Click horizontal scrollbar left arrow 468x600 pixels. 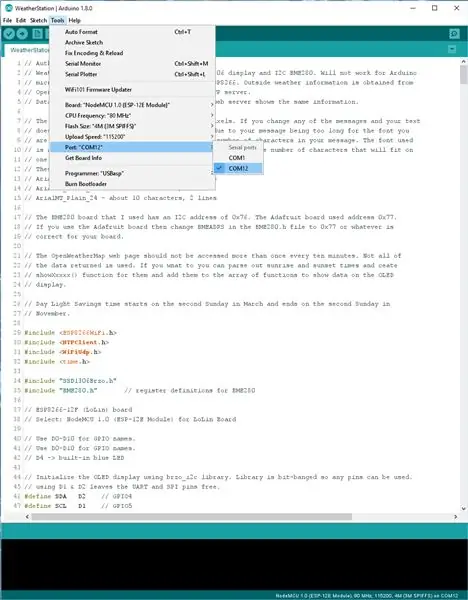[x=27, y=517]
